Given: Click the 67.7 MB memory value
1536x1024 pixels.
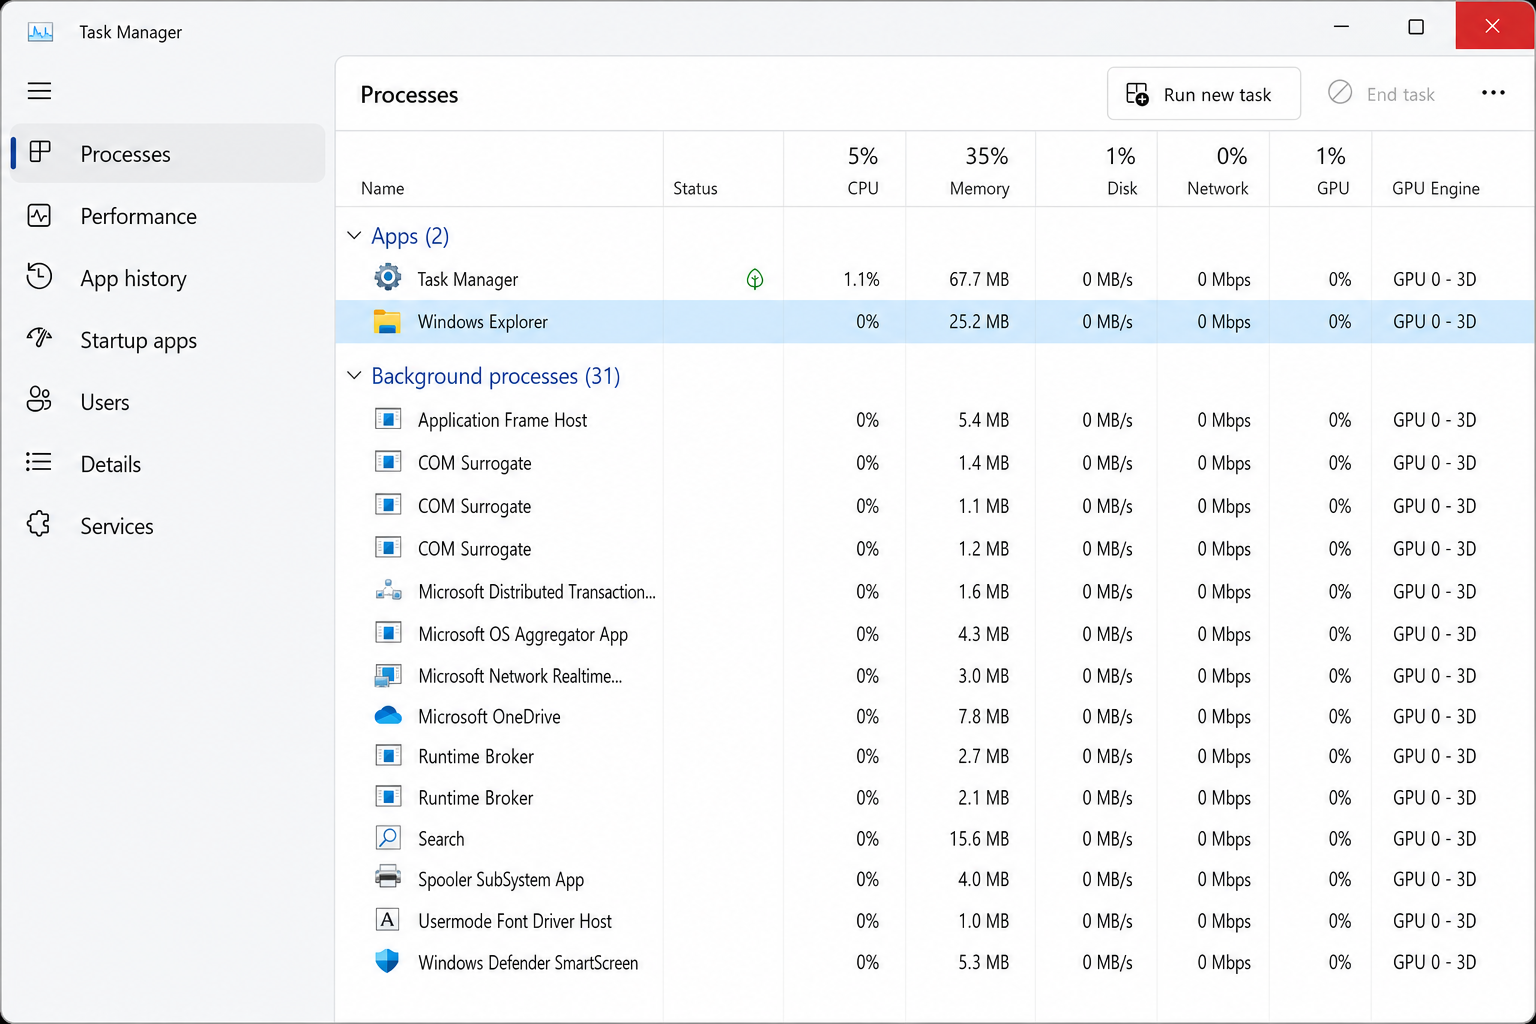Looking at the screenshot, I should 979,279.
